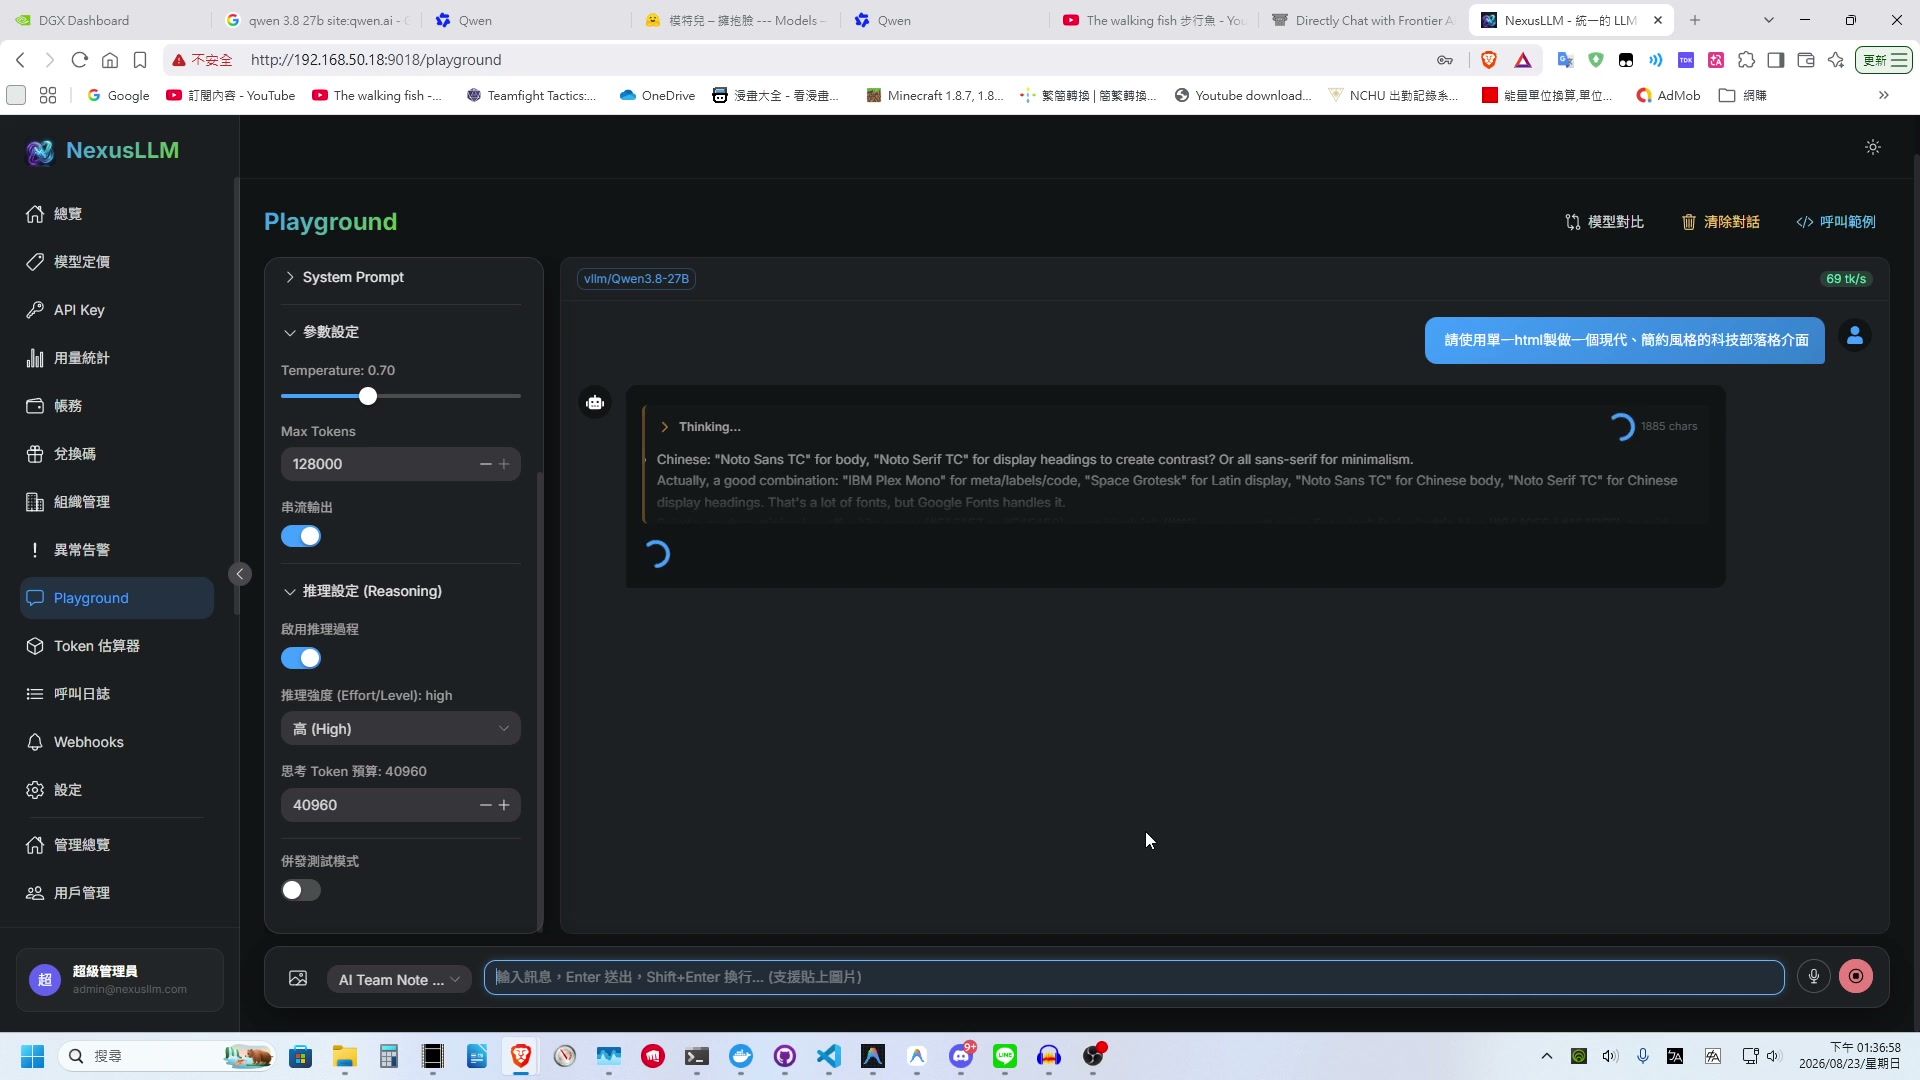Enable concurrent test mode switch

301,890
